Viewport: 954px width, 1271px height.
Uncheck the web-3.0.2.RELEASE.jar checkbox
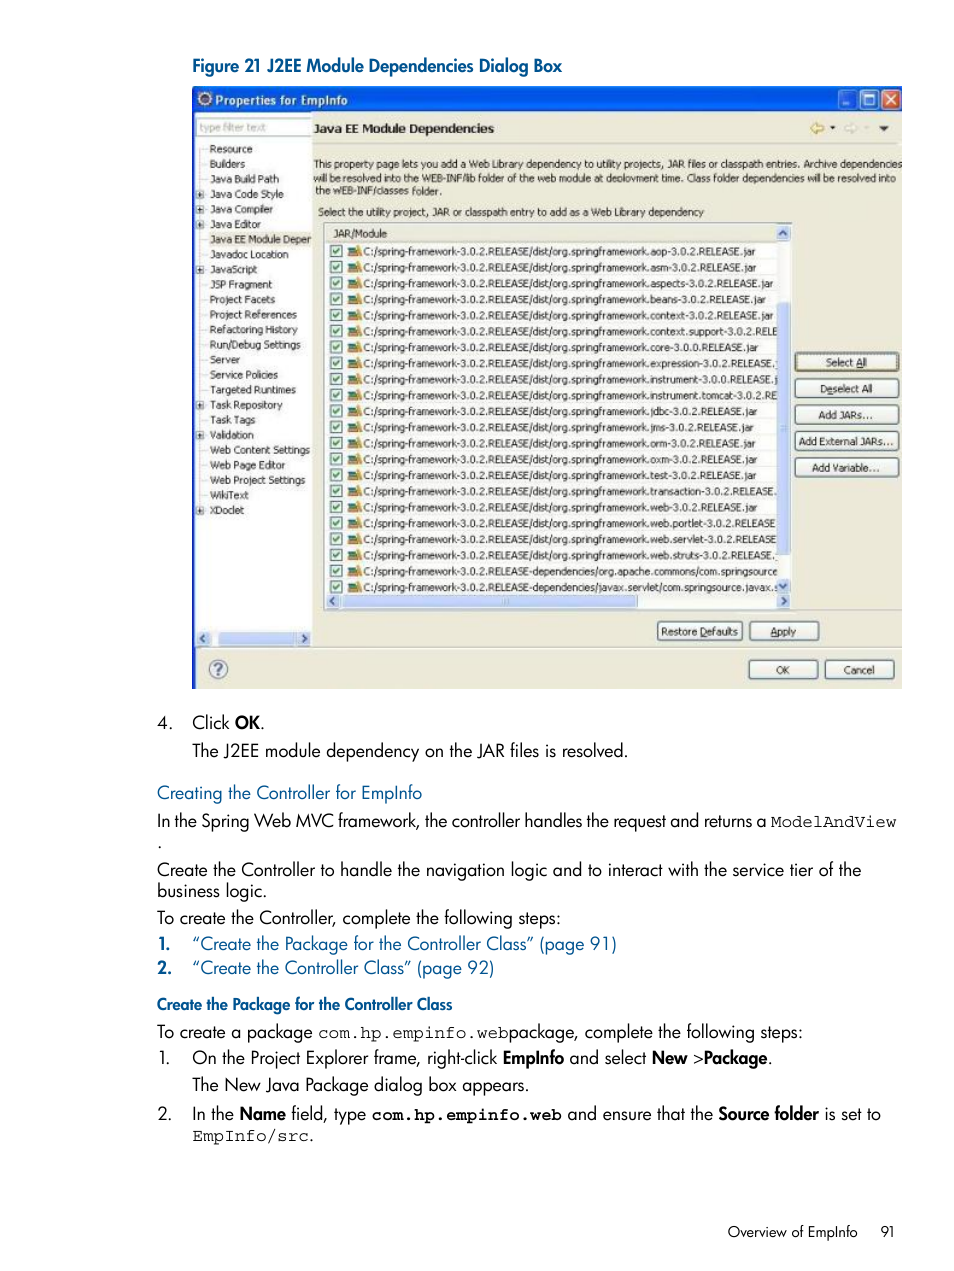point(336,508)
